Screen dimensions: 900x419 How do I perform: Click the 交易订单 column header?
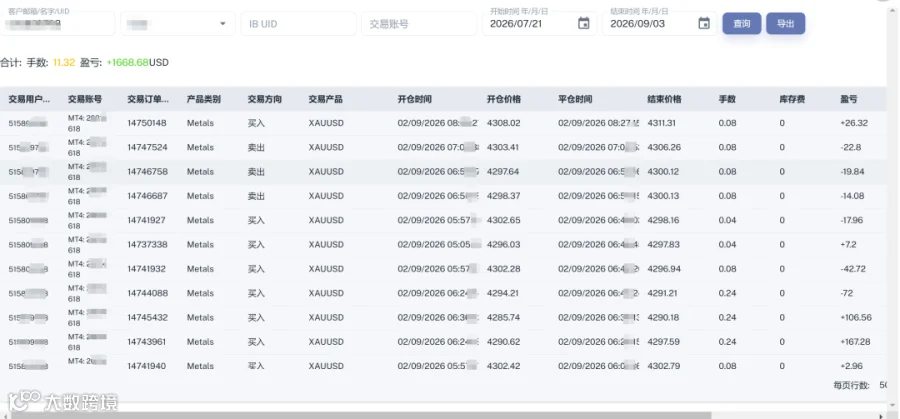(x=148, y=99)
